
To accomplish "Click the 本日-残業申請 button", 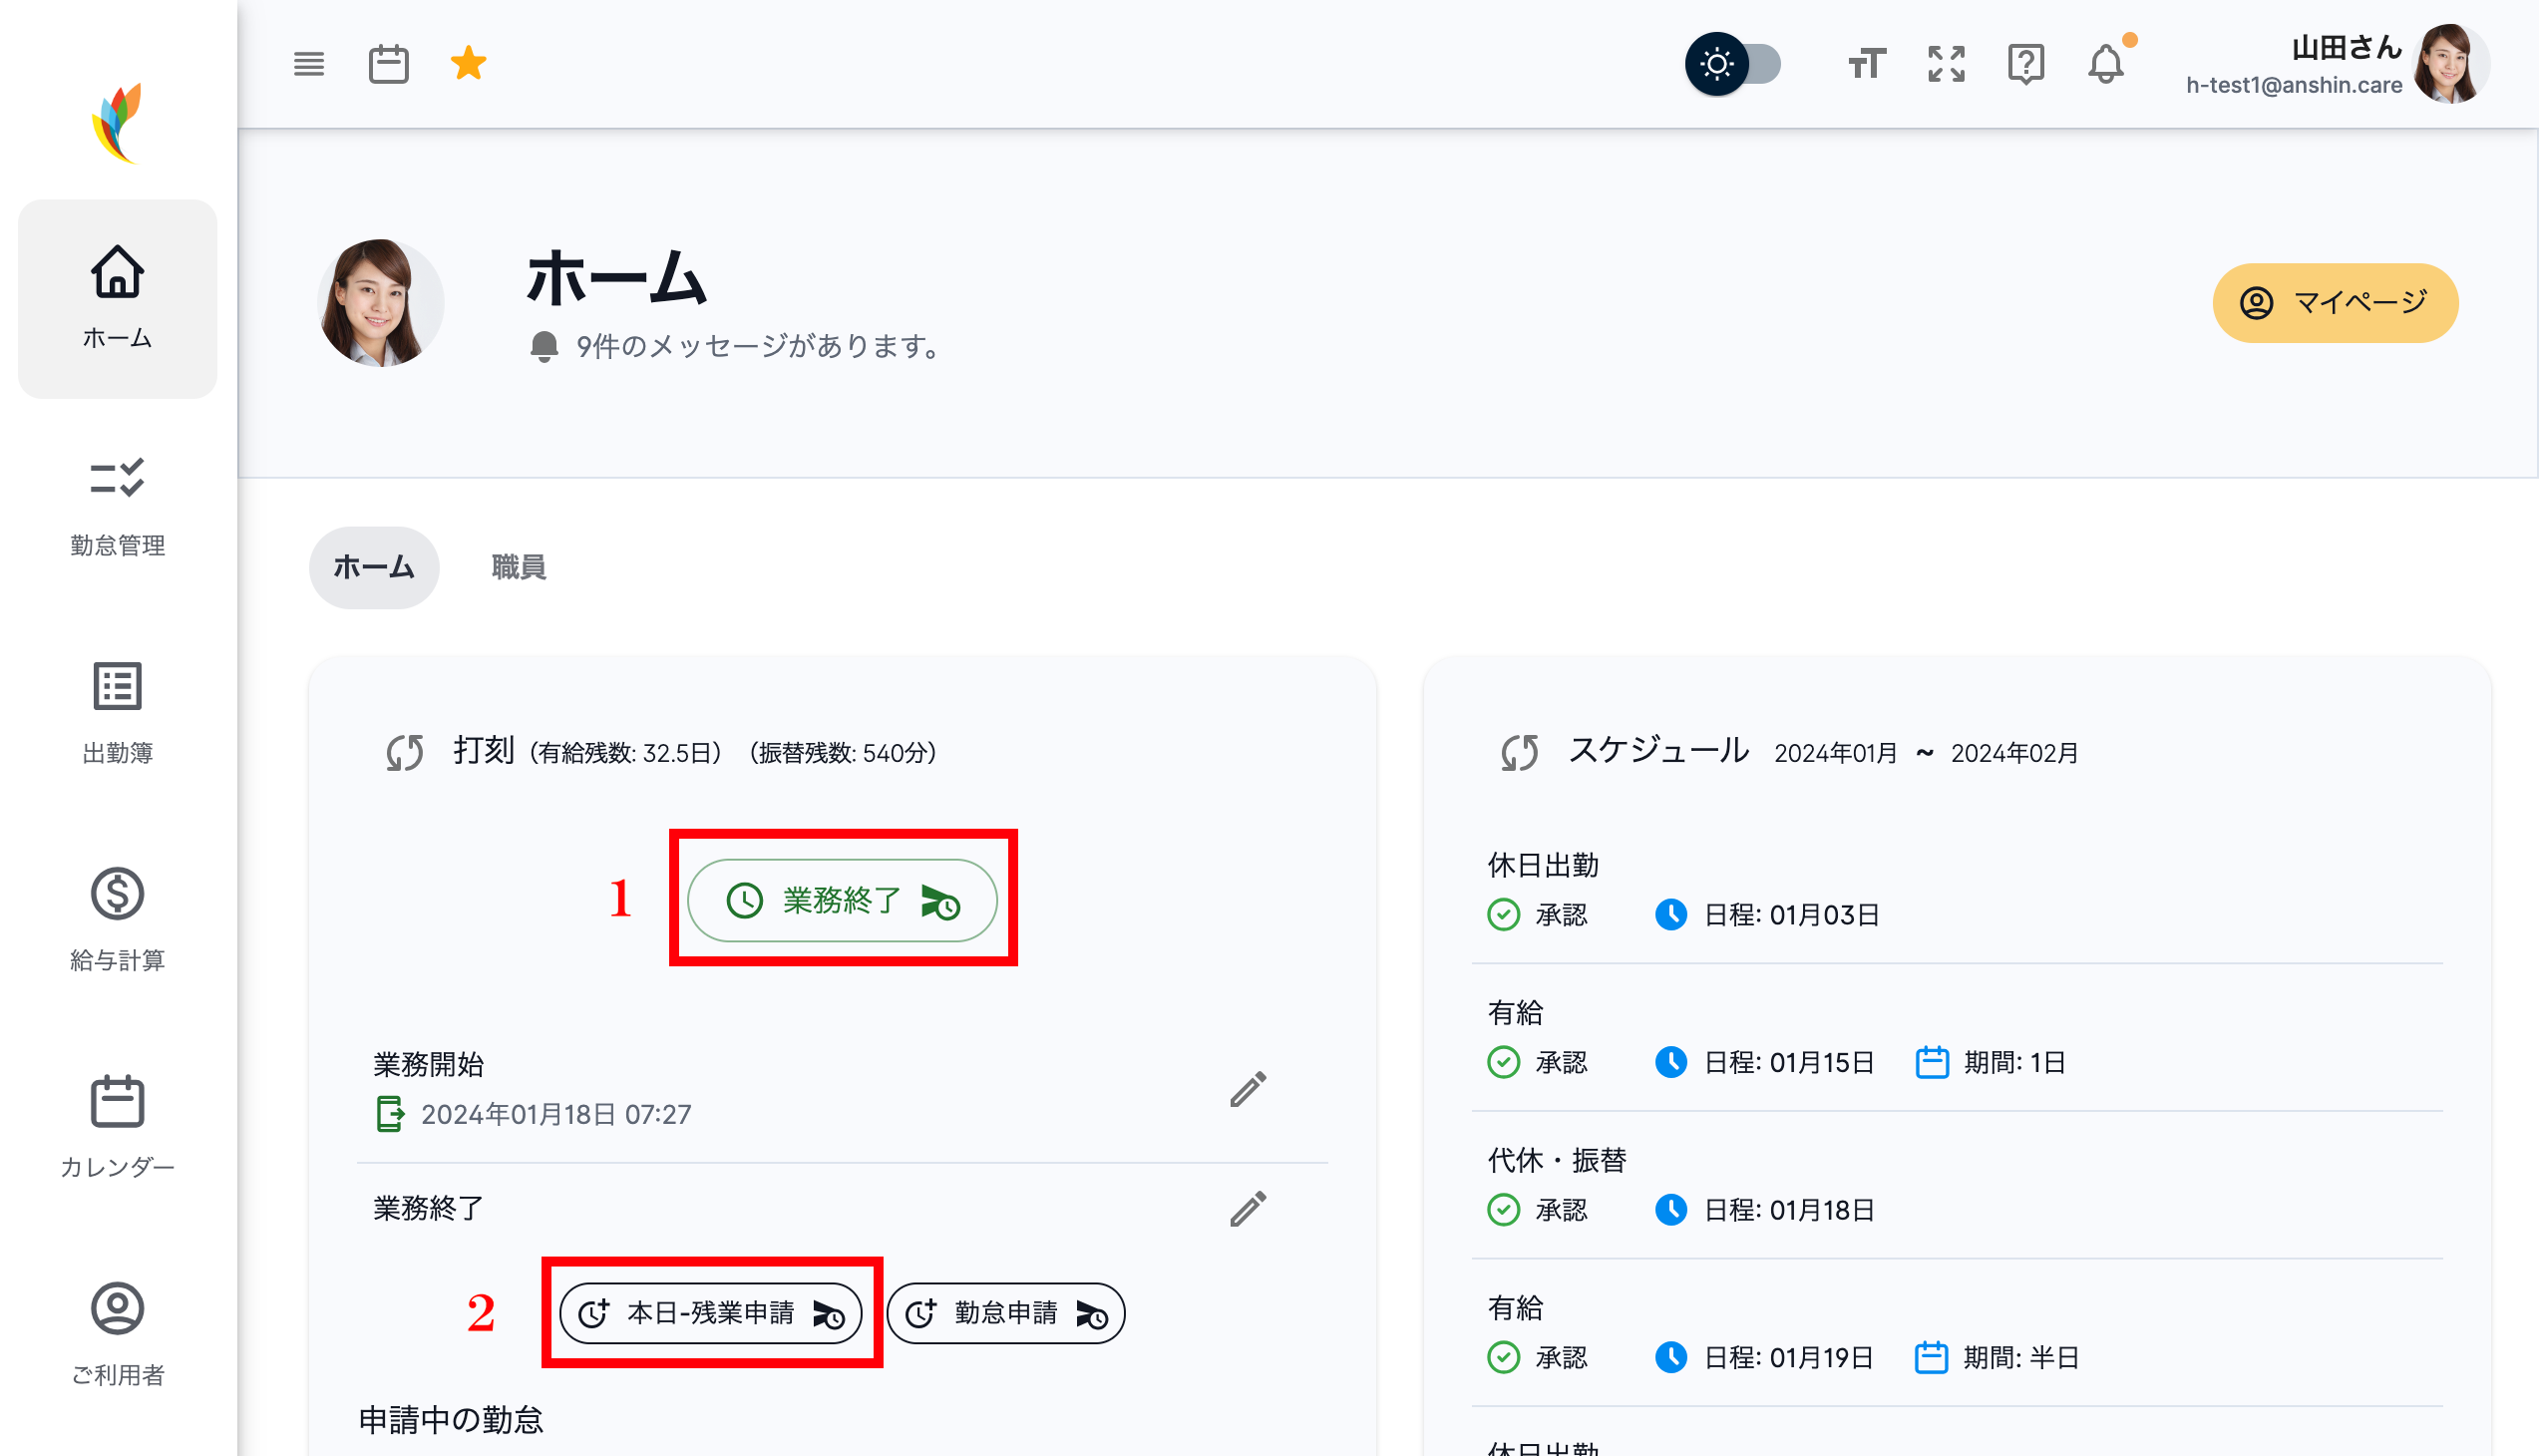I will (712, 1313).
